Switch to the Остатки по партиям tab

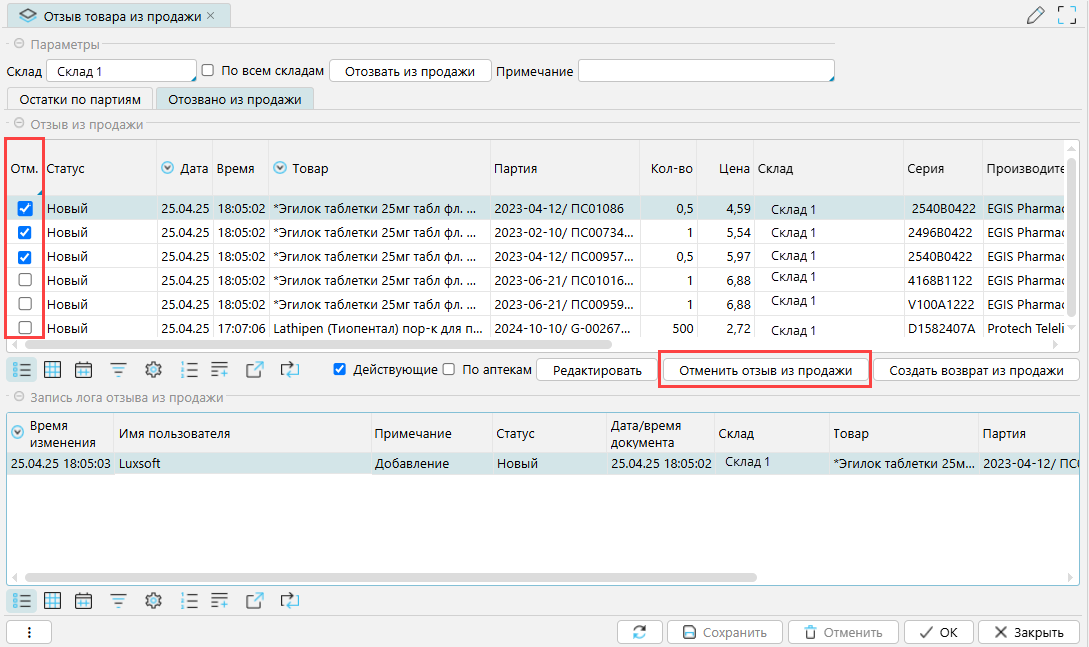(x=80, y=99)
